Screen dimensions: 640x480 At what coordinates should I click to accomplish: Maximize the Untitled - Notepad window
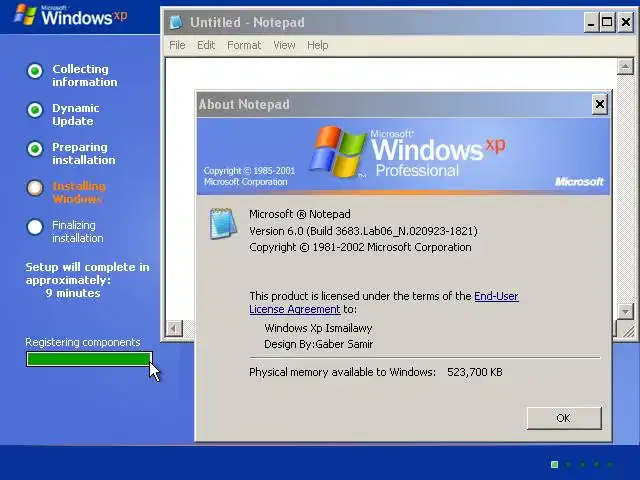click(x=607, y=22)
